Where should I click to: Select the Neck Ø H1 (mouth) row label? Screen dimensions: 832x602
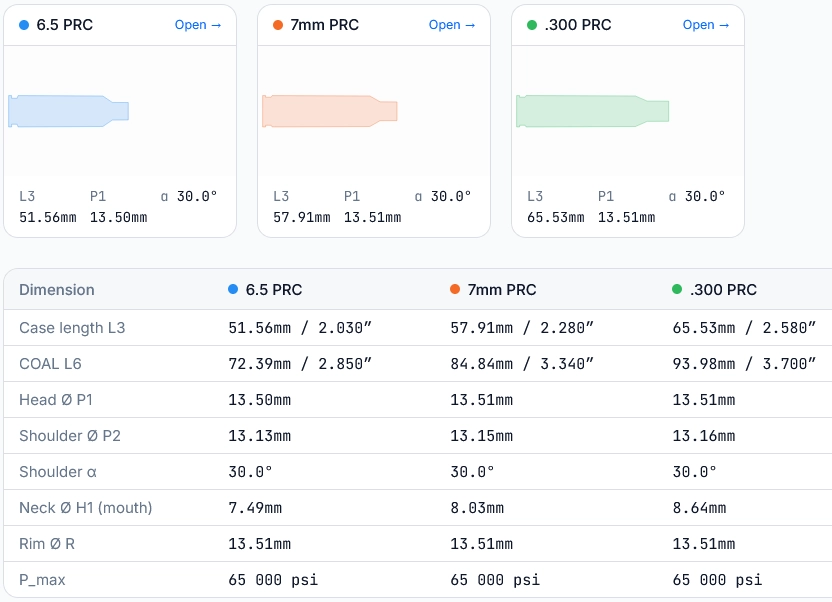[x=85, y=508]
